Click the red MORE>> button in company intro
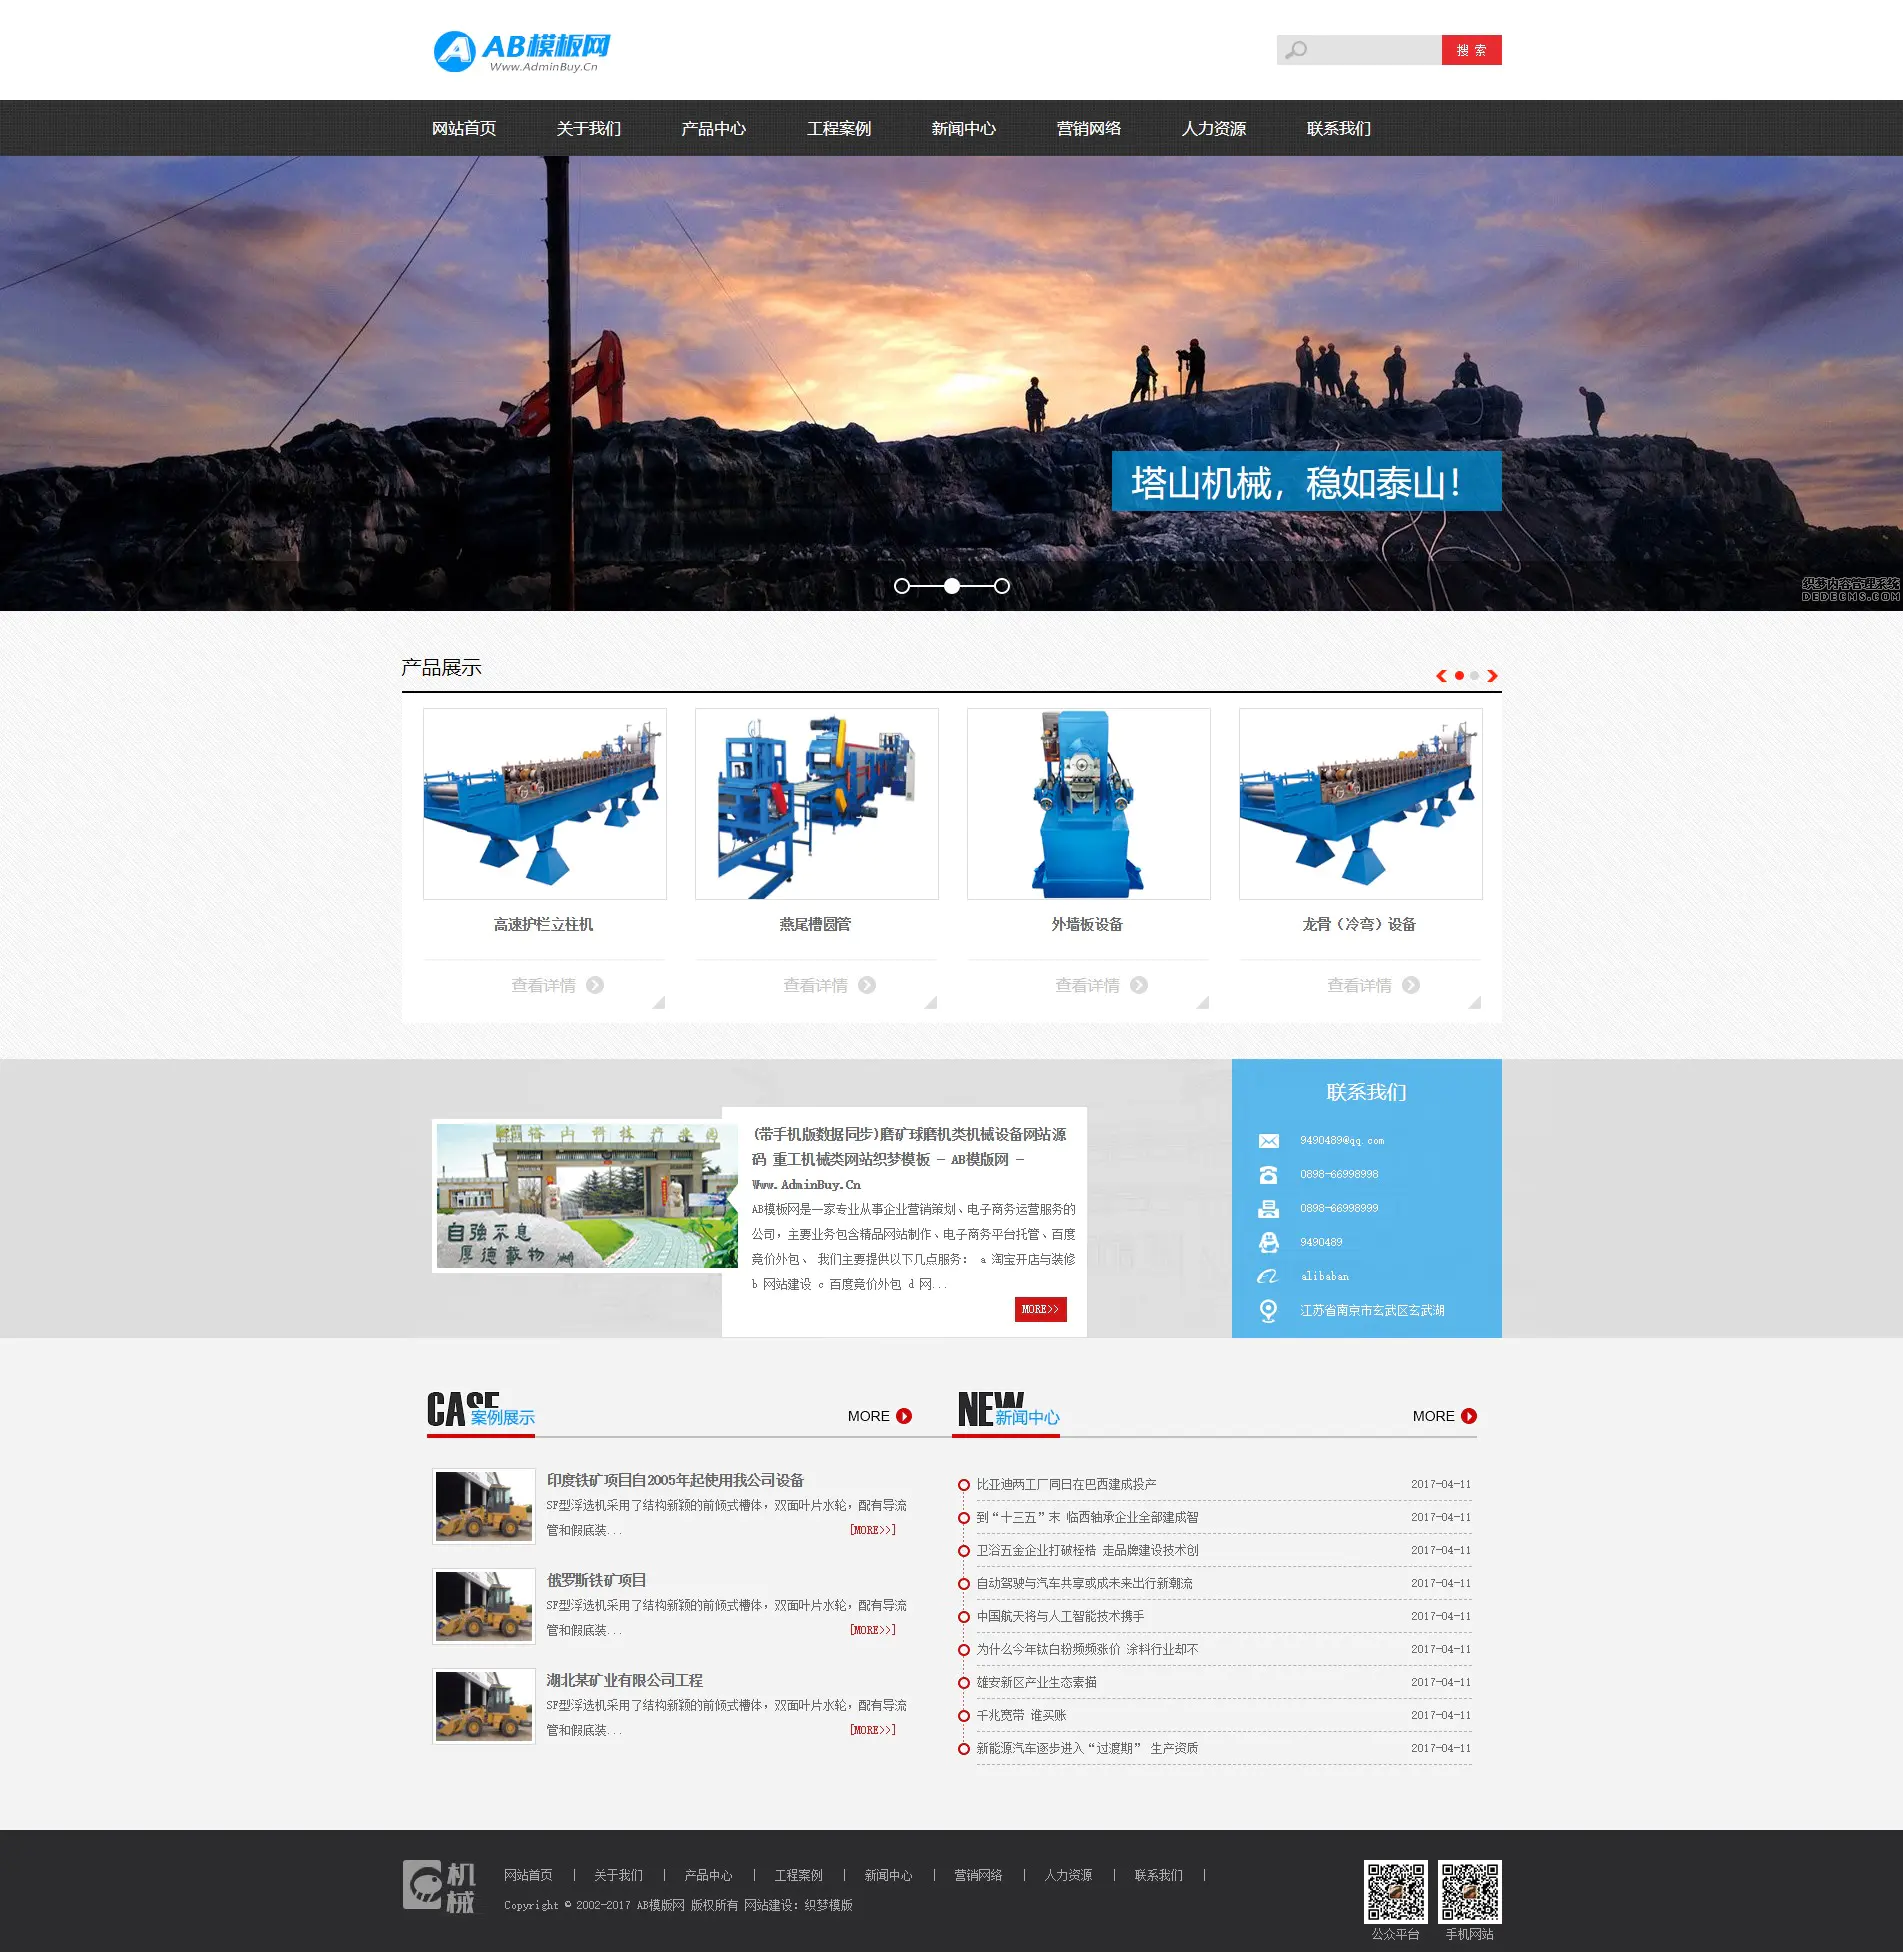The height and width of the screenshot is (1952, 1903). (1040, 1309)
